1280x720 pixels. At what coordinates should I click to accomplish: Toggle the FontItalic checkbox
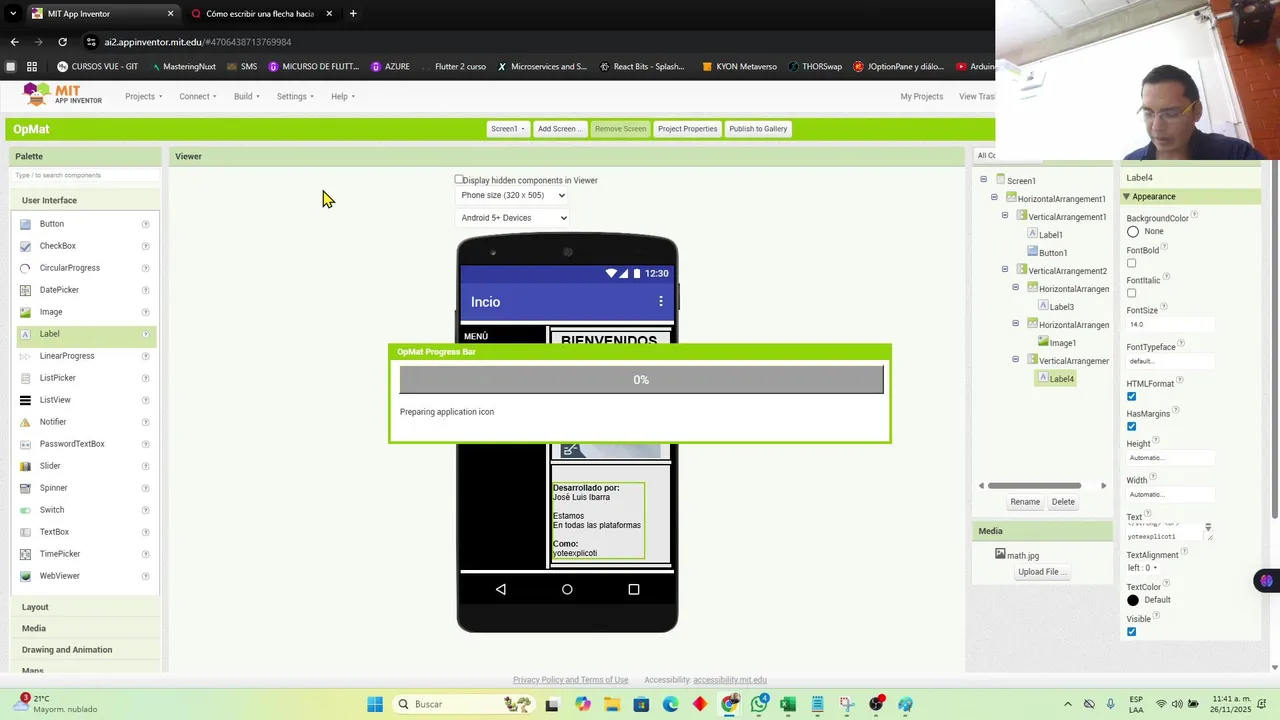[x=1132, y=294]
